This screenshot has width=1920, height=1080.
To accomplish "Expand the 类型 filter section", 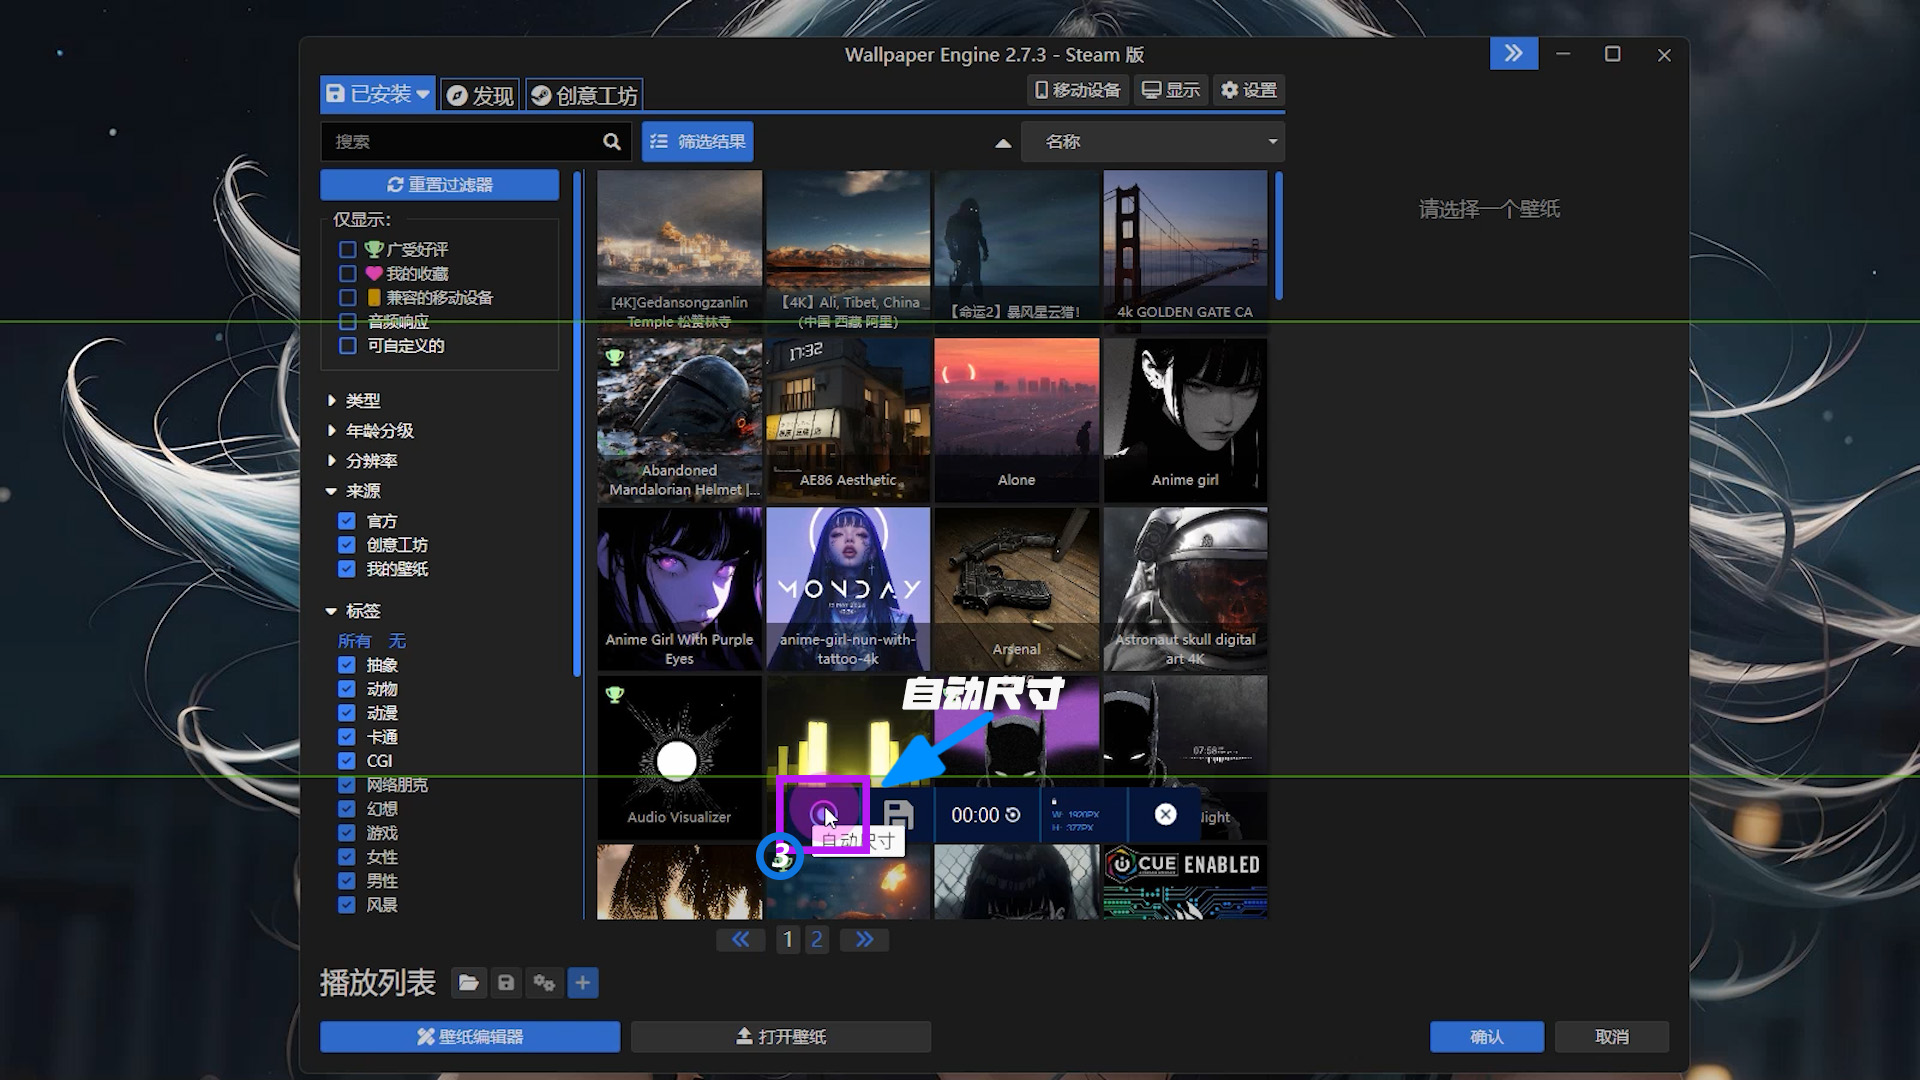I will (353, 400).
